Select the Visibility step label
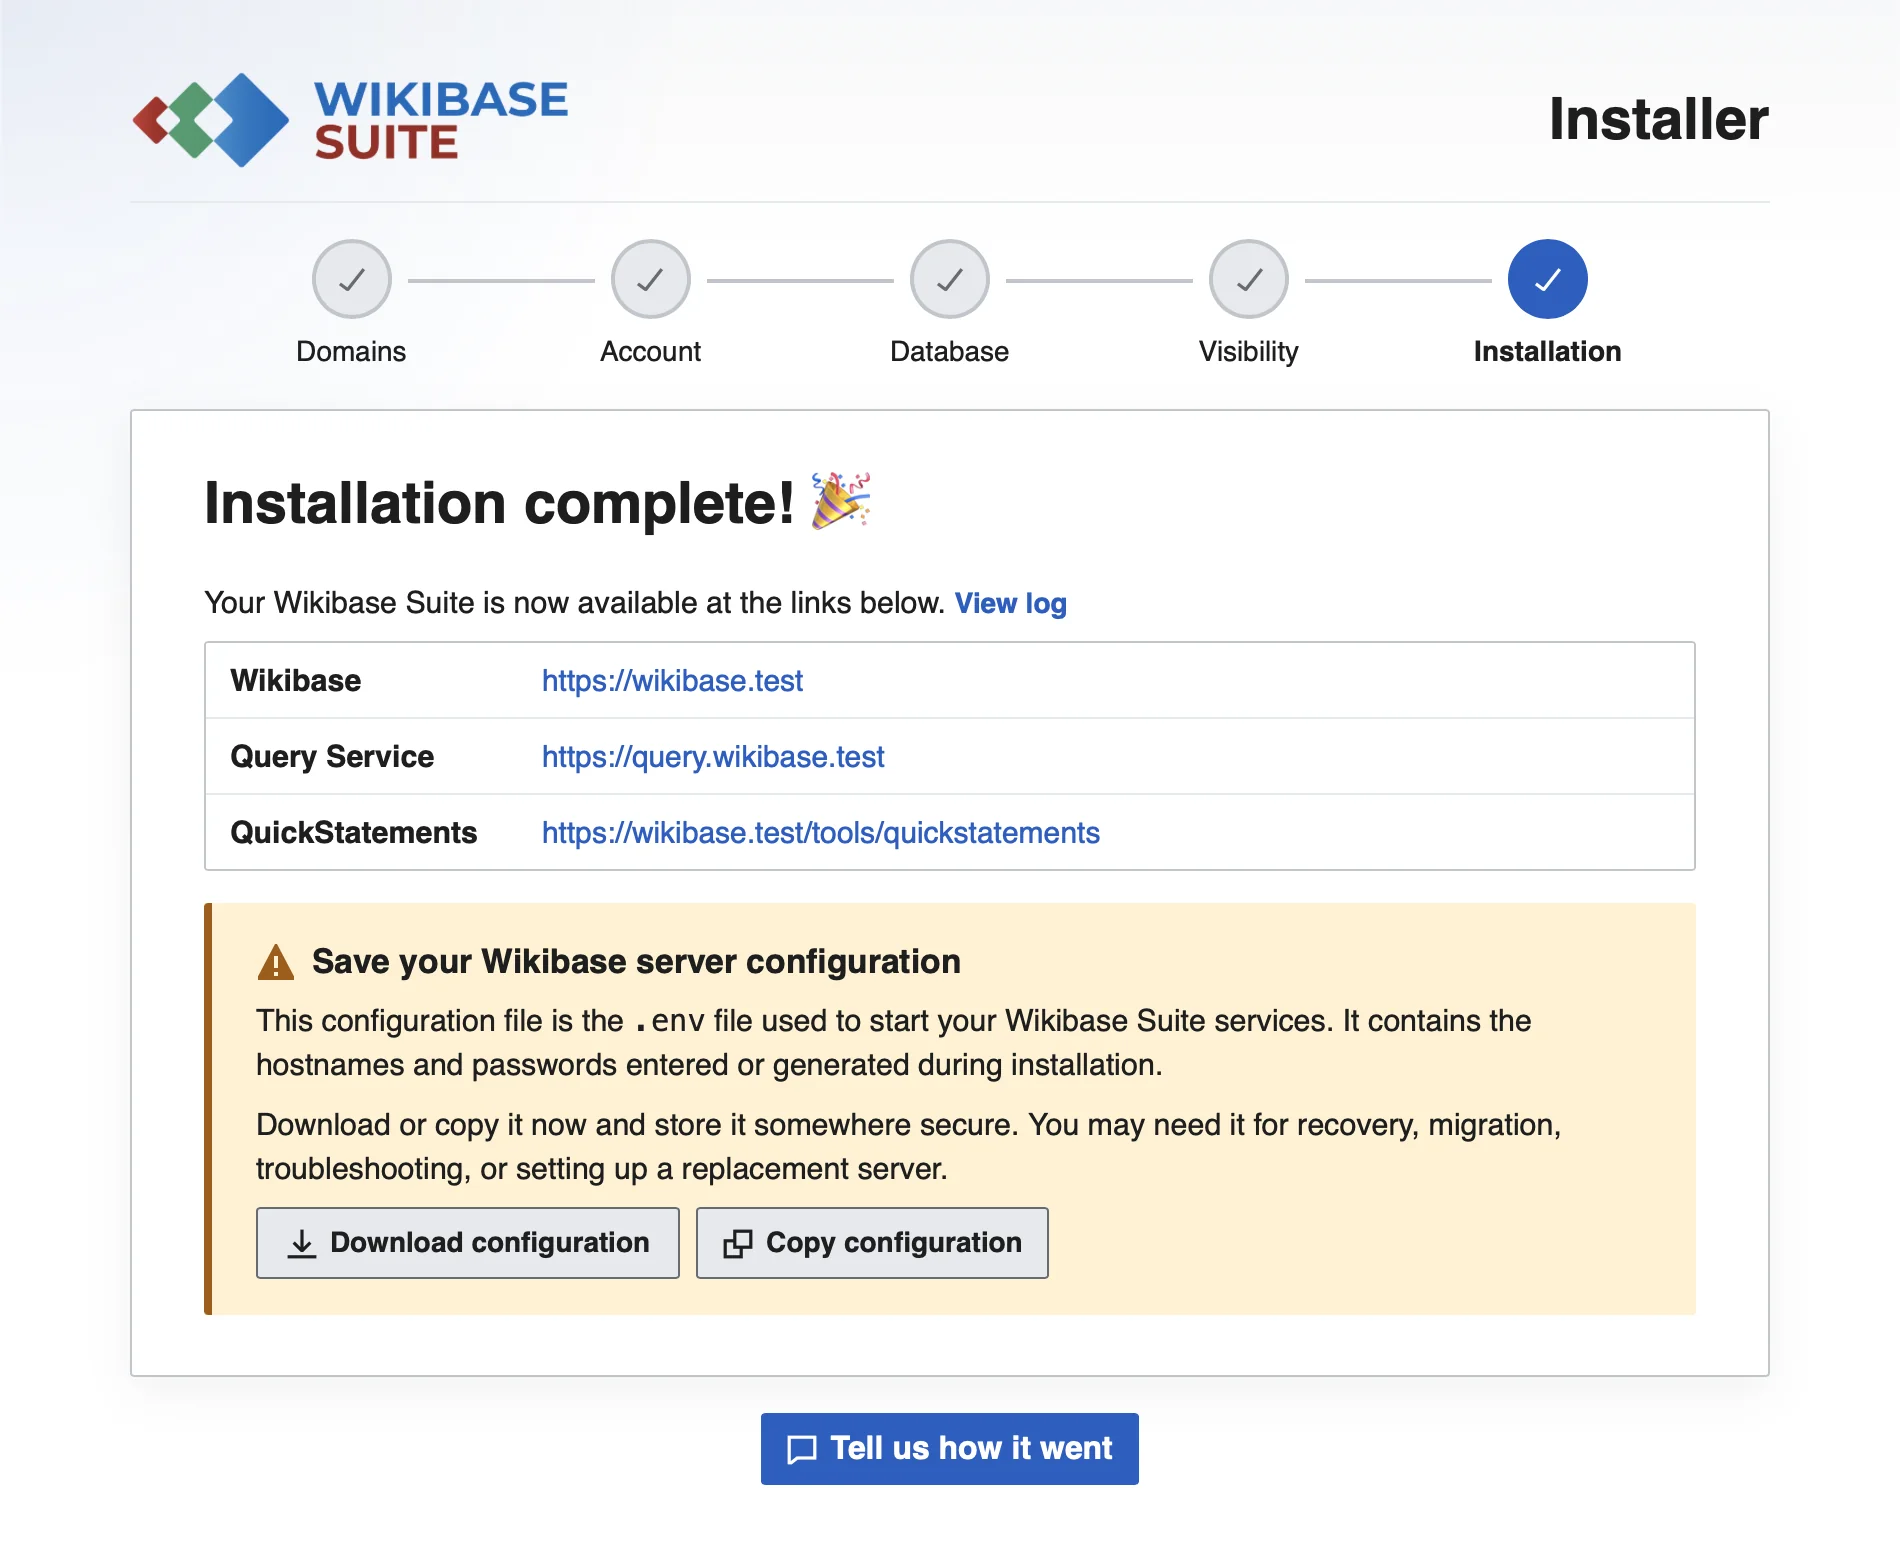The height and width of the screenshot is (1556, 1900). click(1248, 352)
